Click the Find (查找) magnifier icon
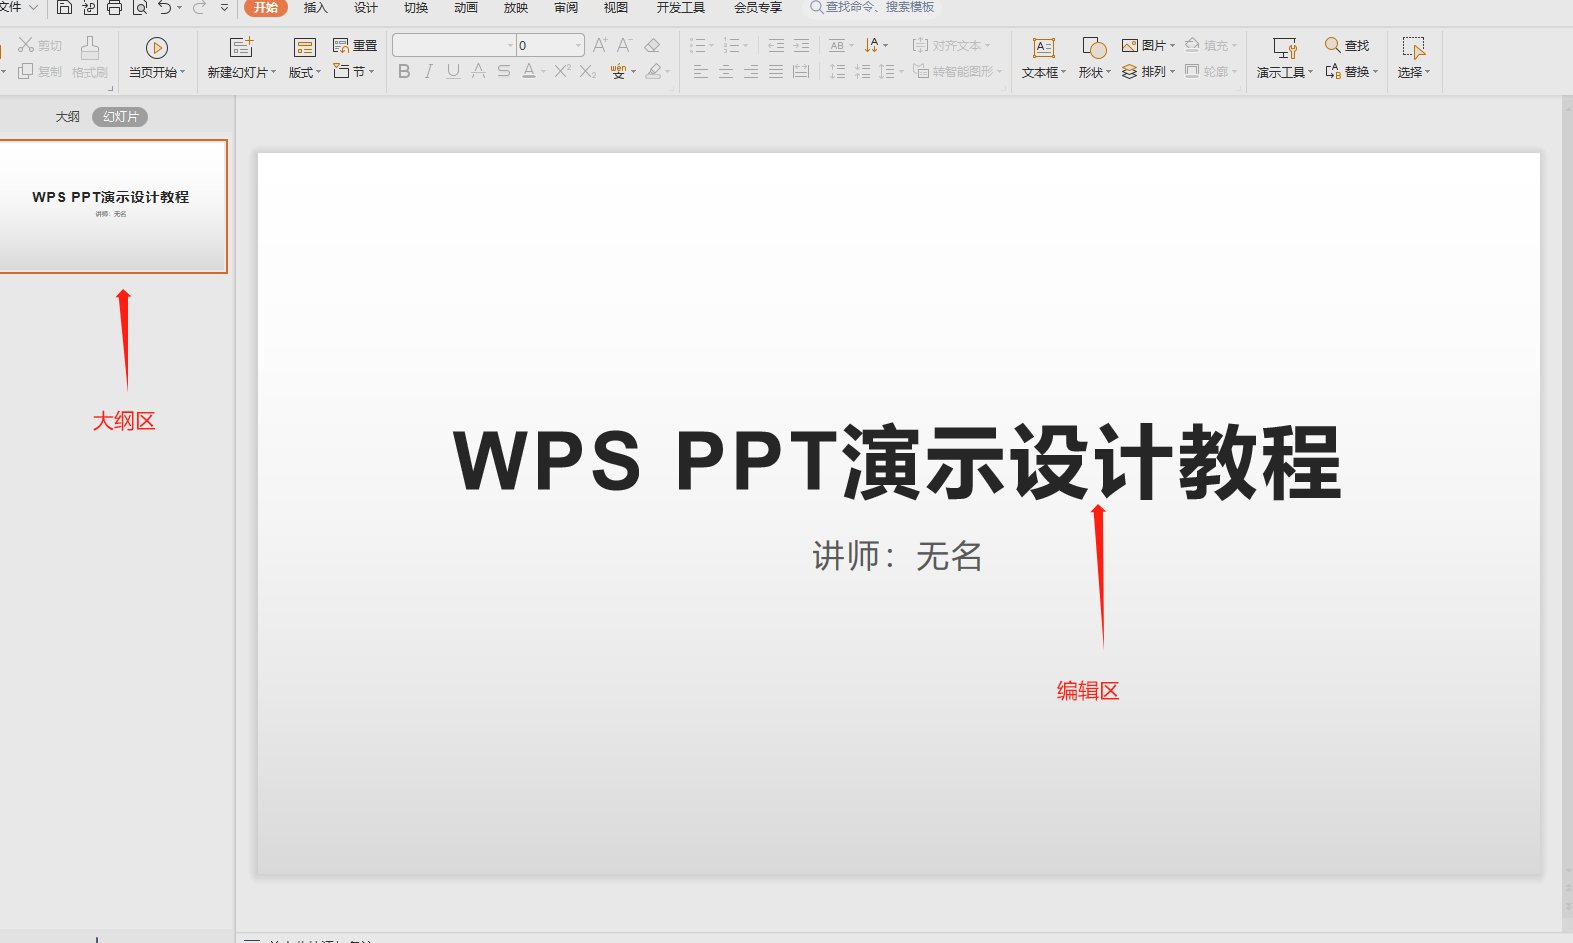Screen dimensions: 1573x943 (x=1333, y=45)
